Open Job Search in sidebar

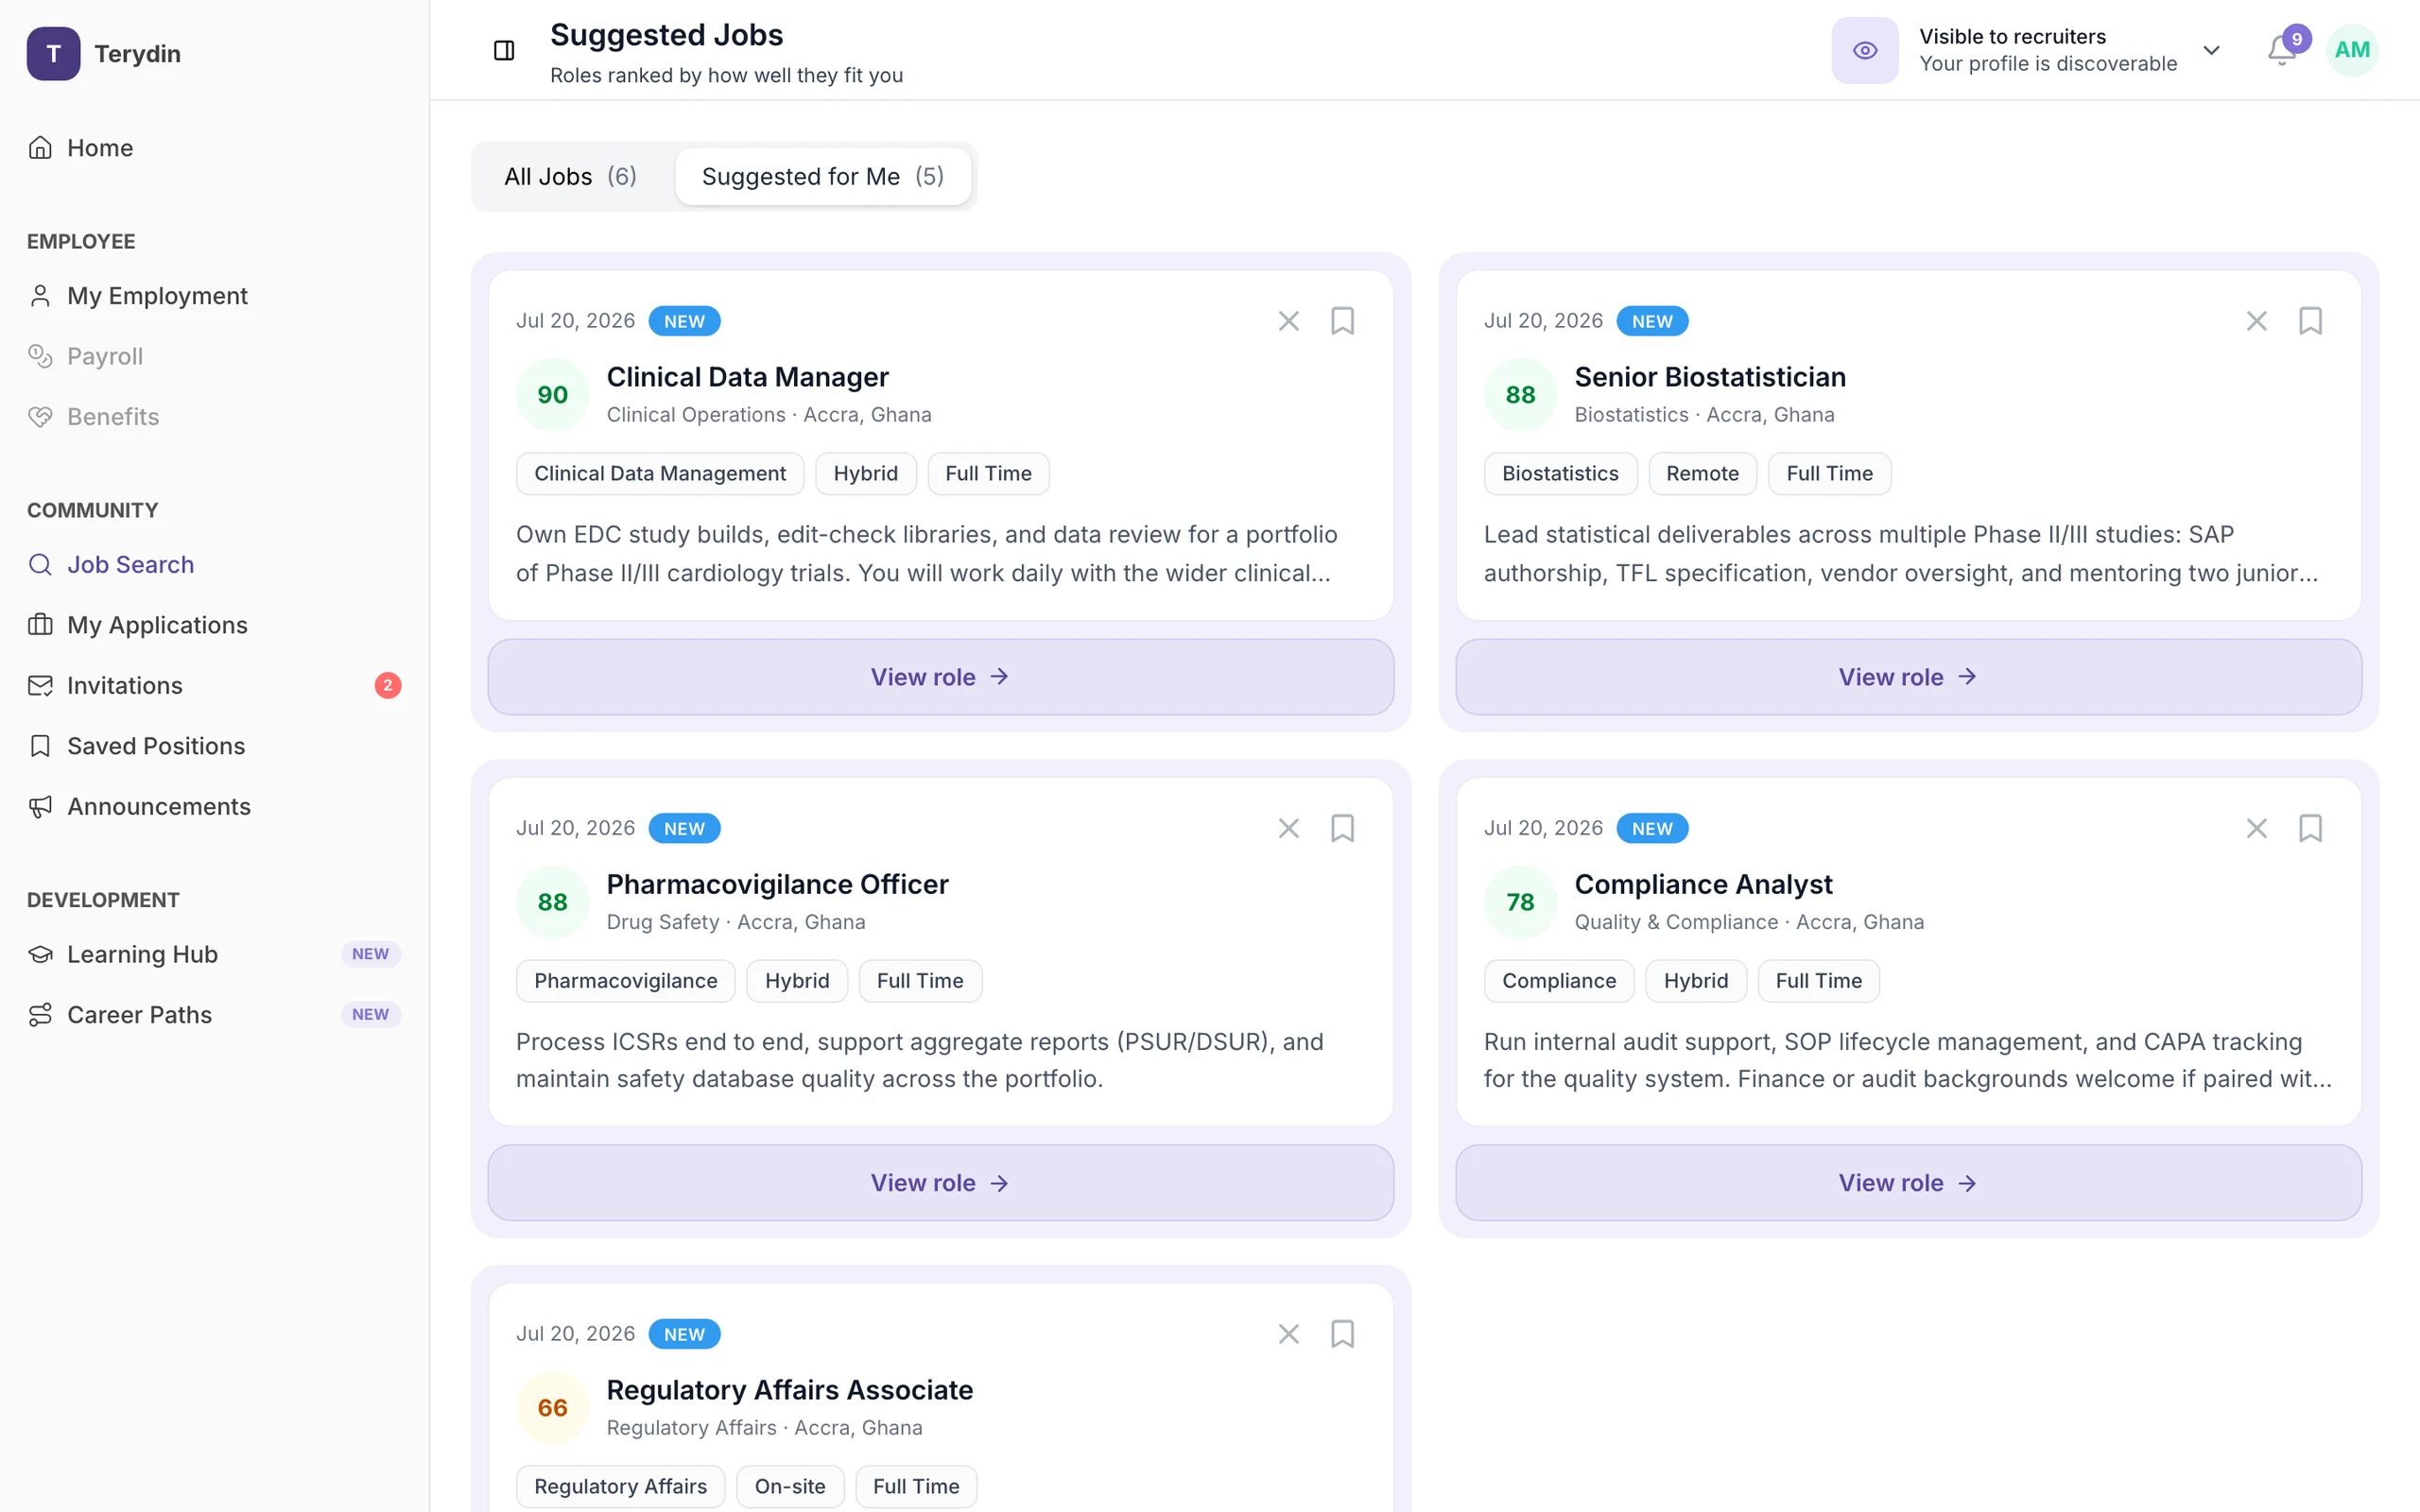click(x=214, y=564)
